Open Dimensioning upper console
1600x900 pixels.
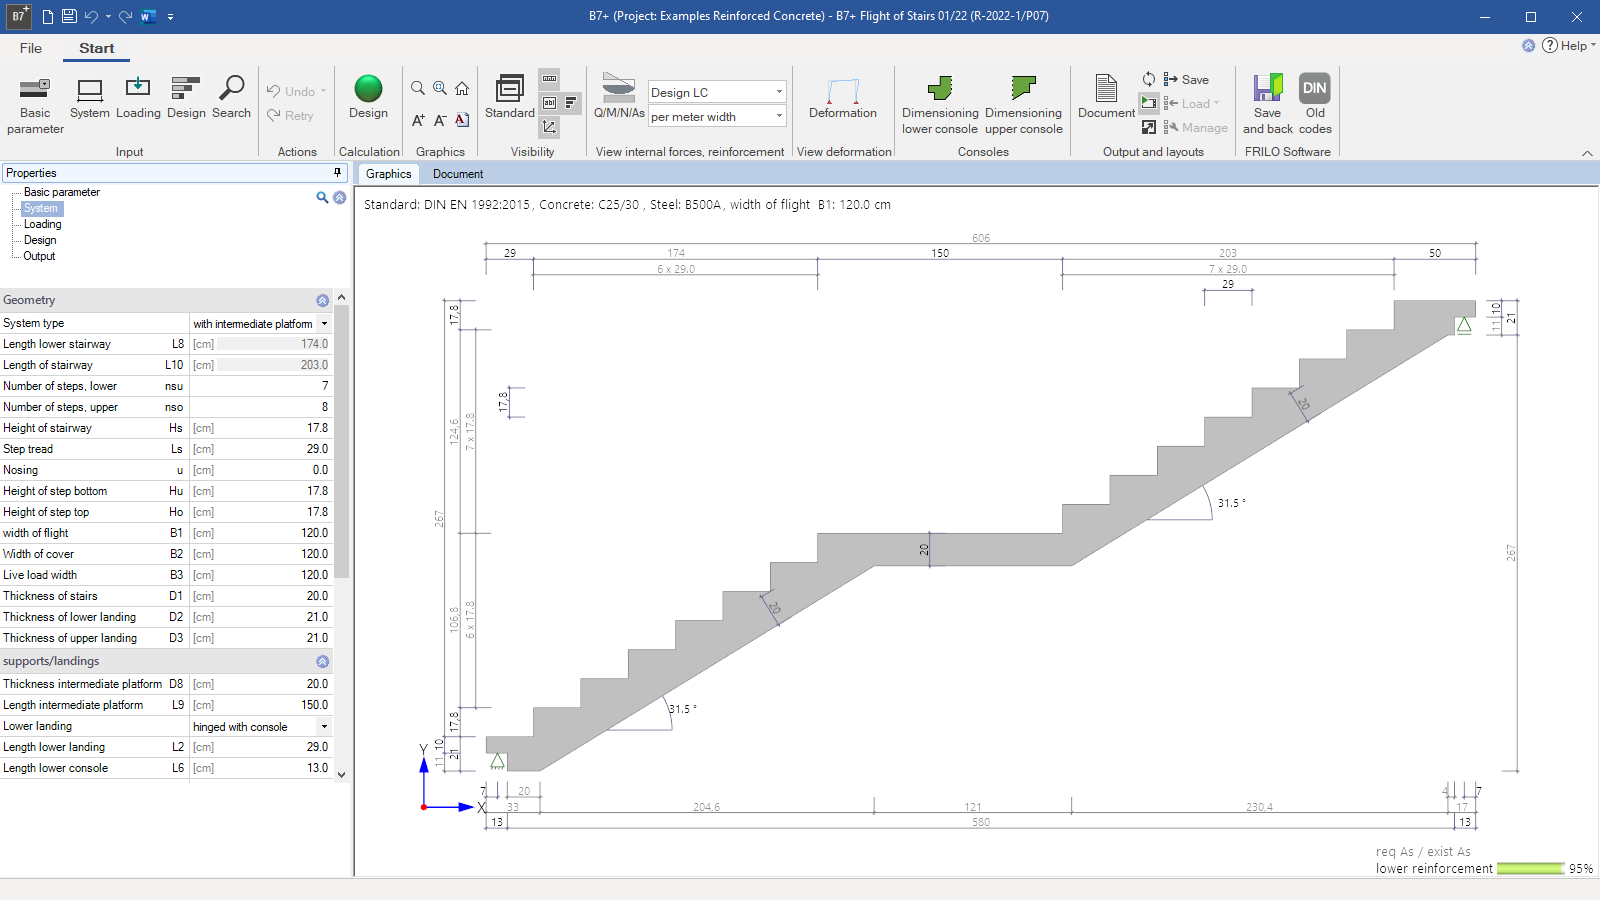[1023, 105]
